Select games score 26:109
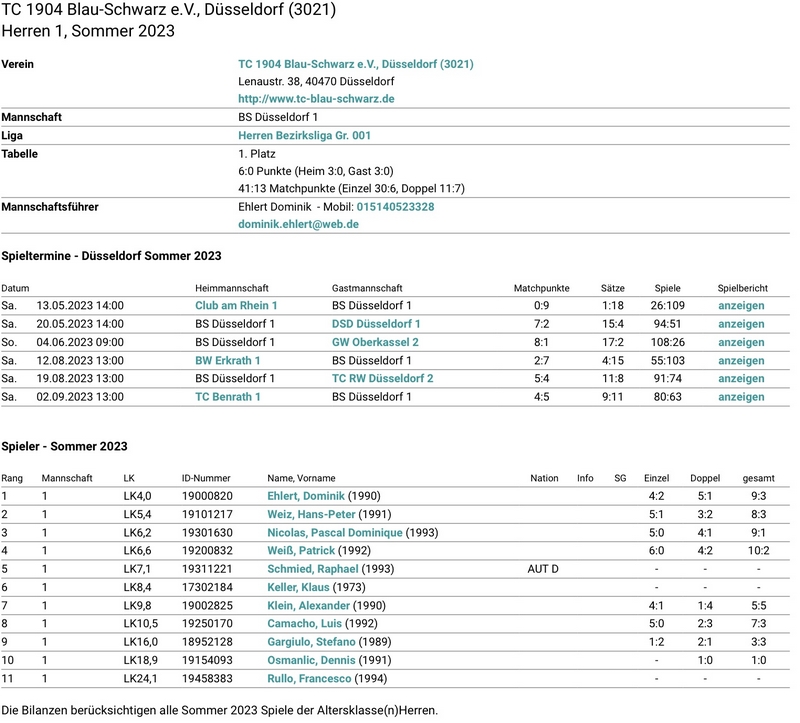800x723 pixels. [667, 306]
